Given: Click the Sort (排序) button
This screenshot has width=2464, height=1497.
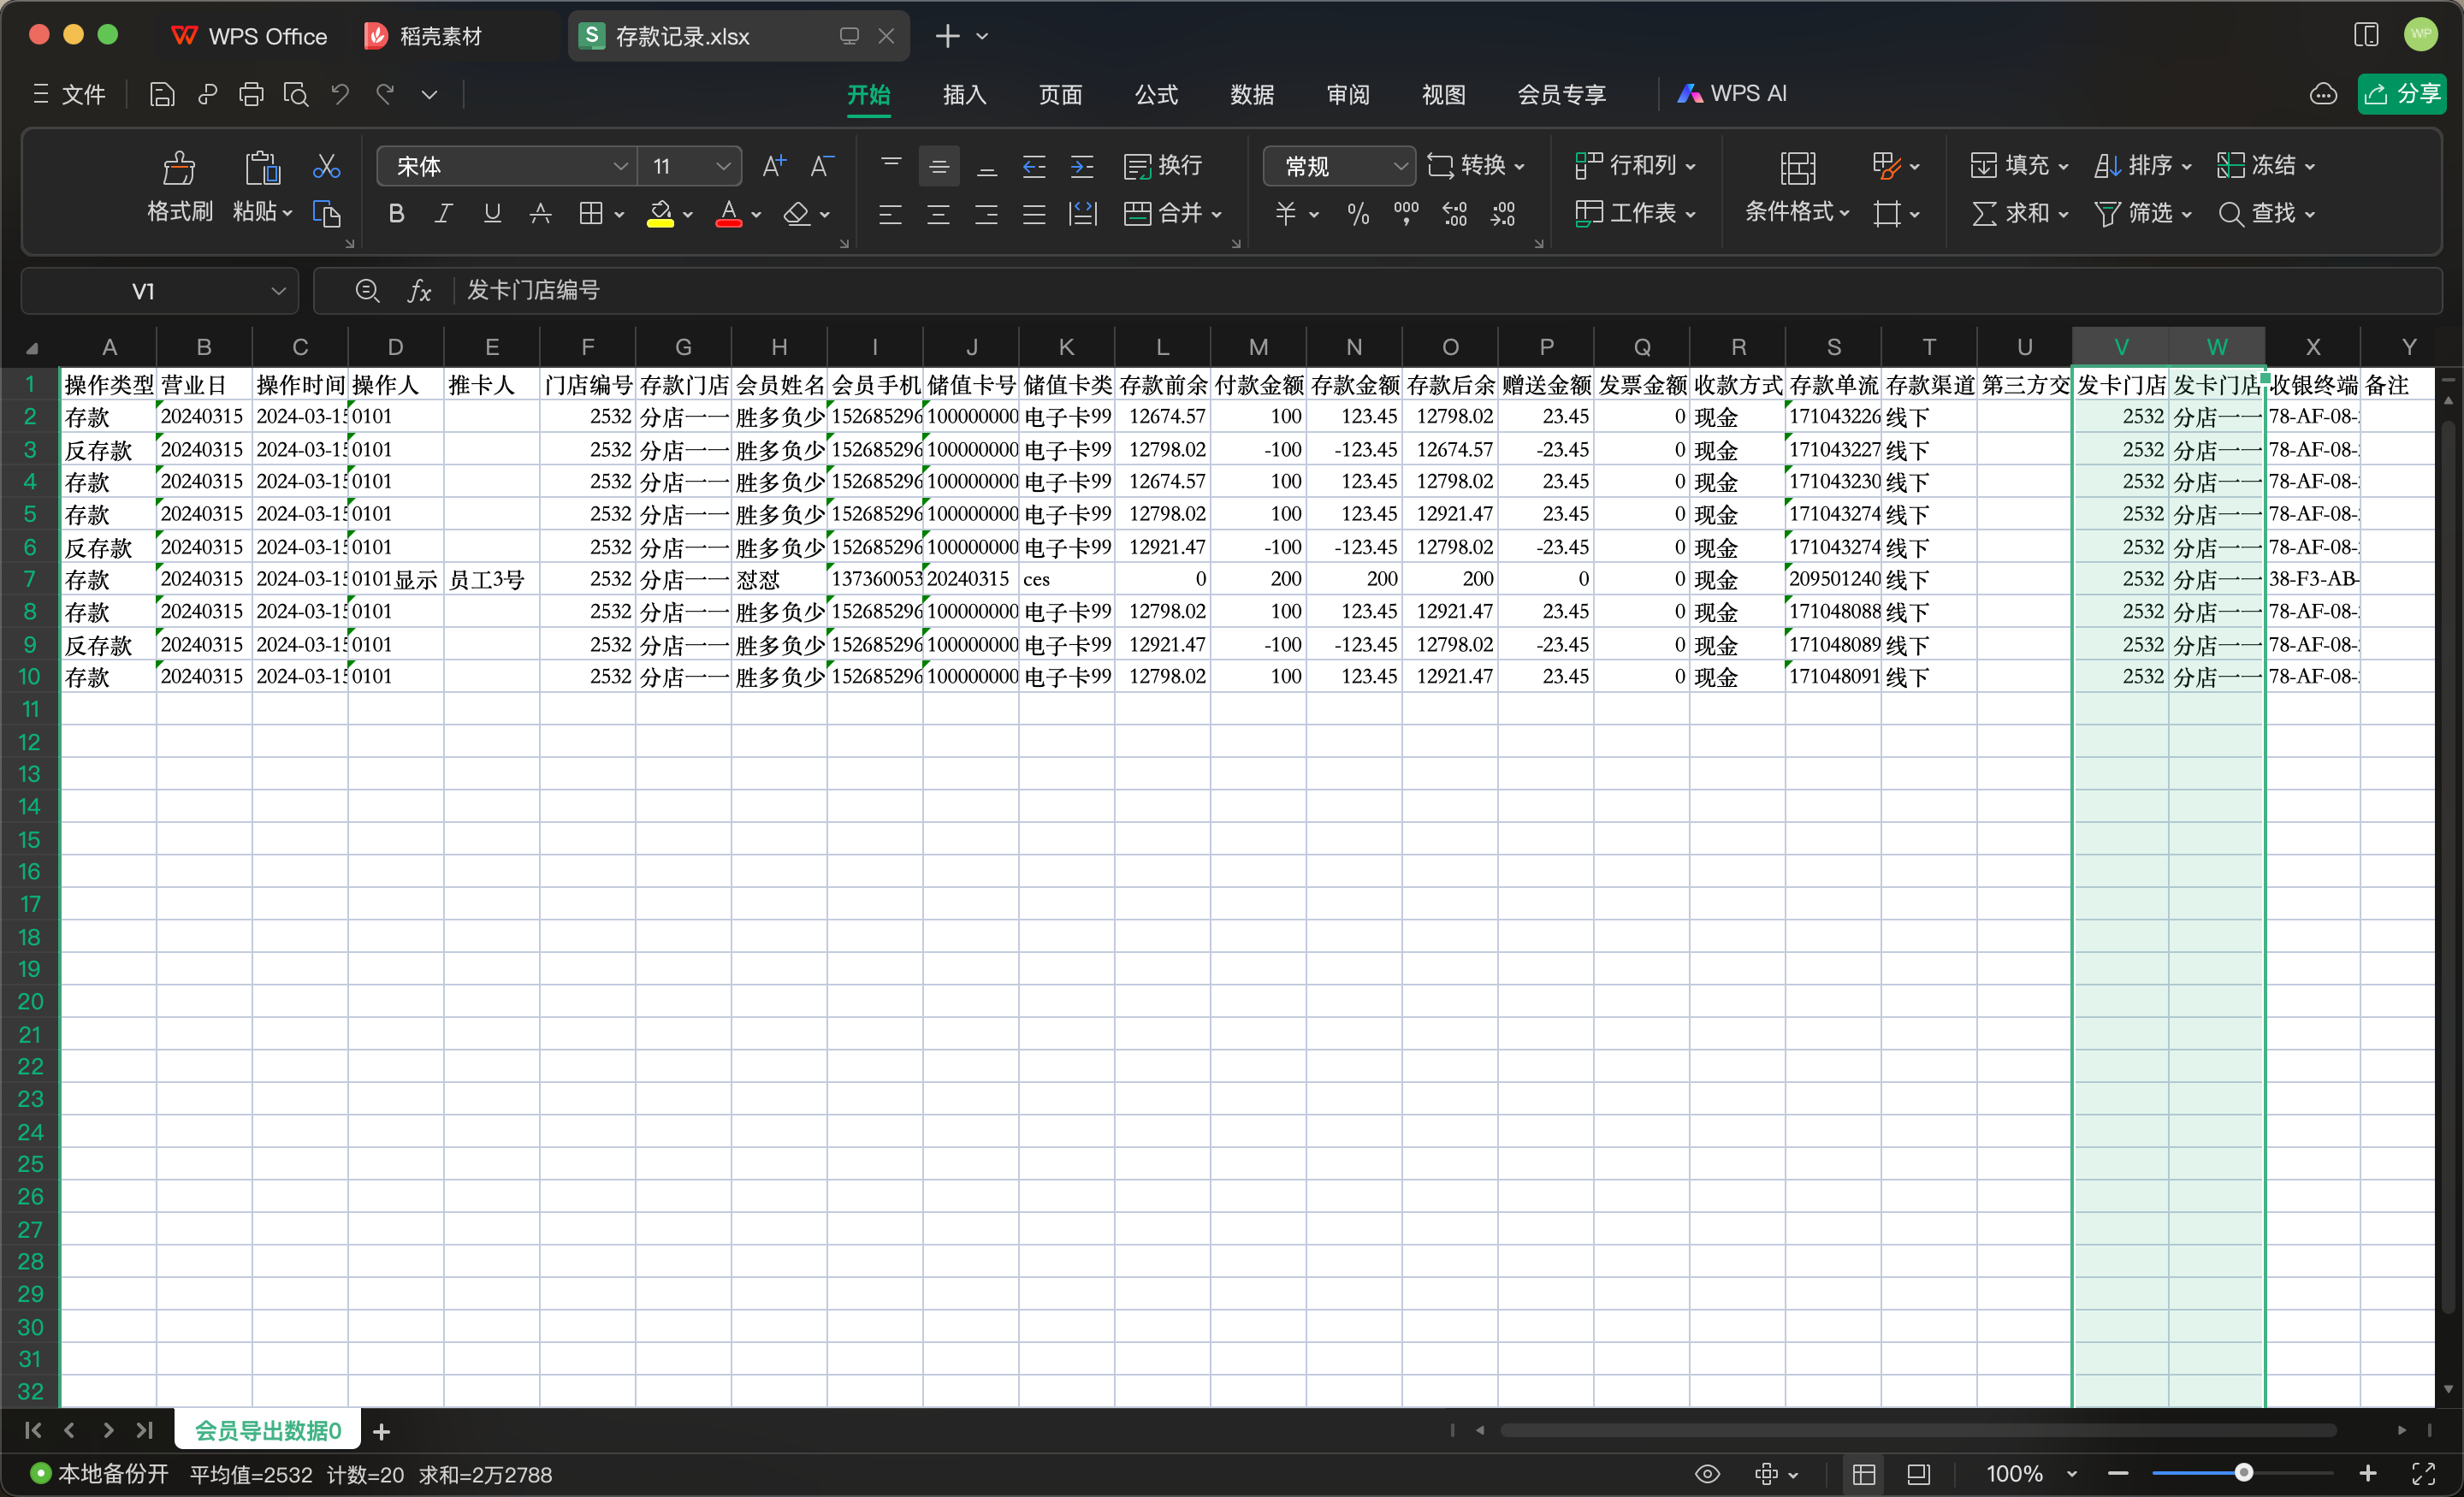Looking at the screenshot, I should (x=2142, y=166).
